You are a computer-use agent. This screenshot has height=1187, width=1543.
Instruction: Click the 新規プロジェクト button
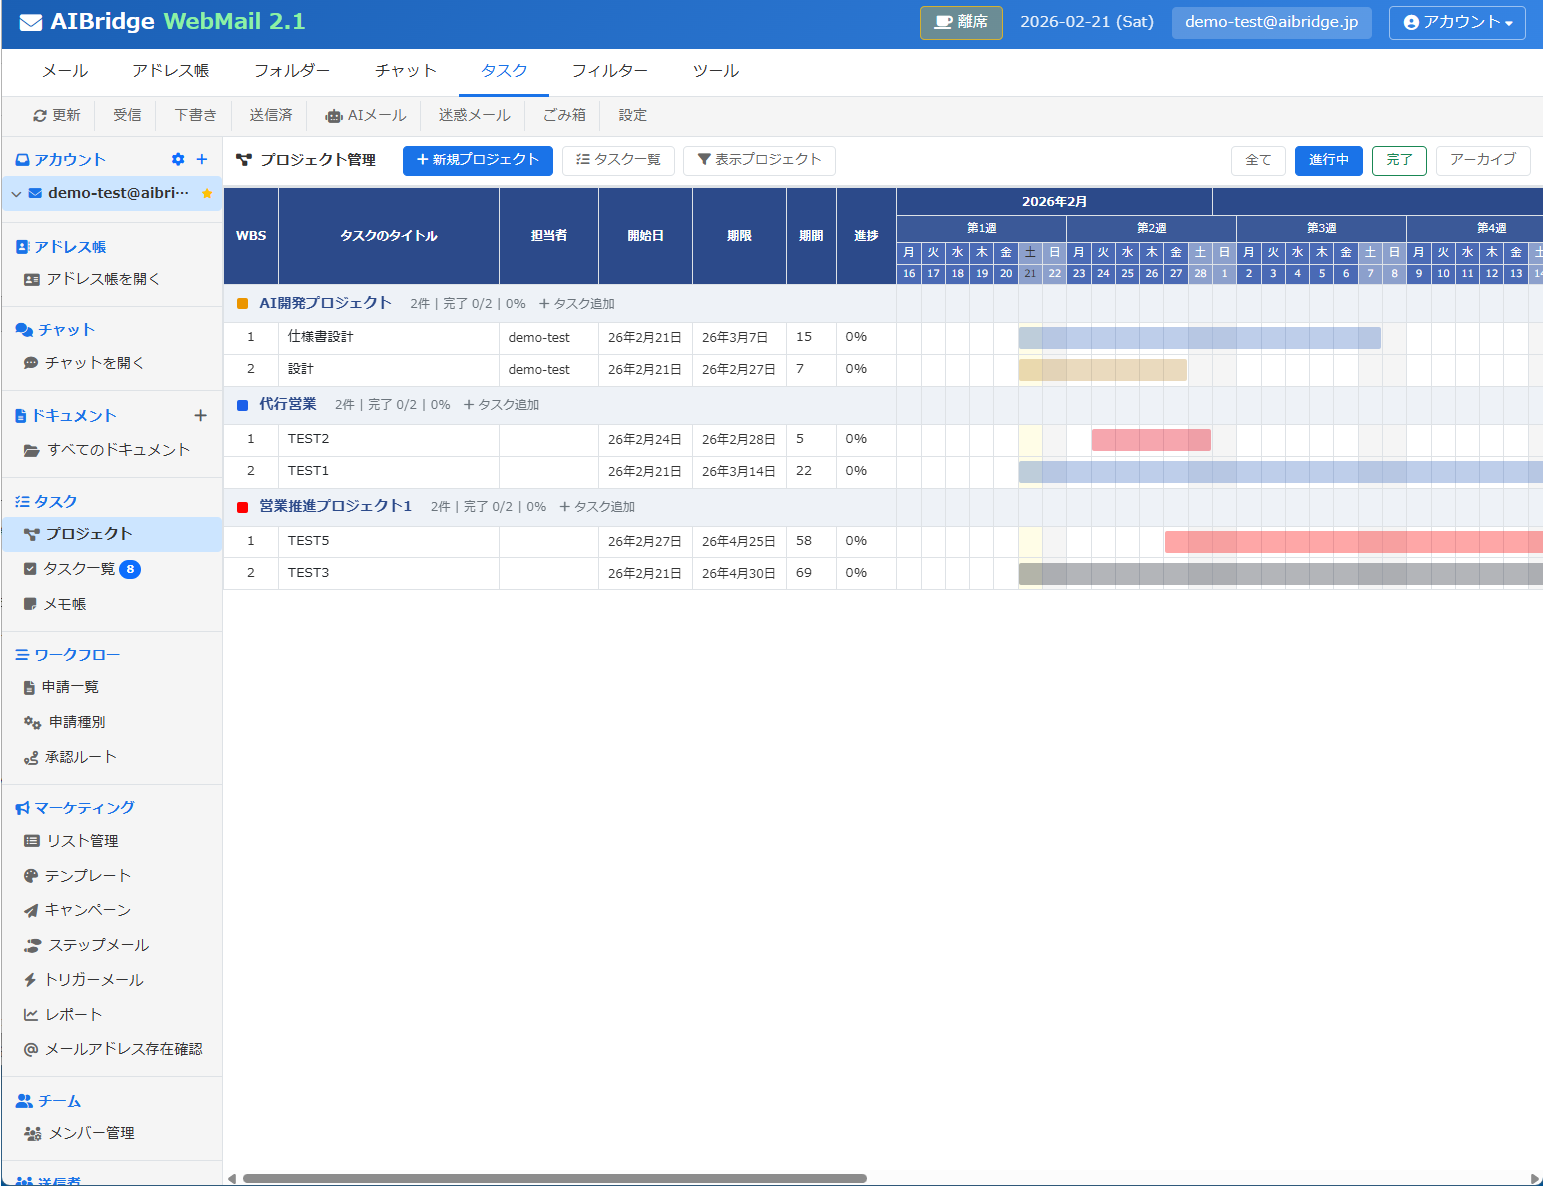(477, 160)
